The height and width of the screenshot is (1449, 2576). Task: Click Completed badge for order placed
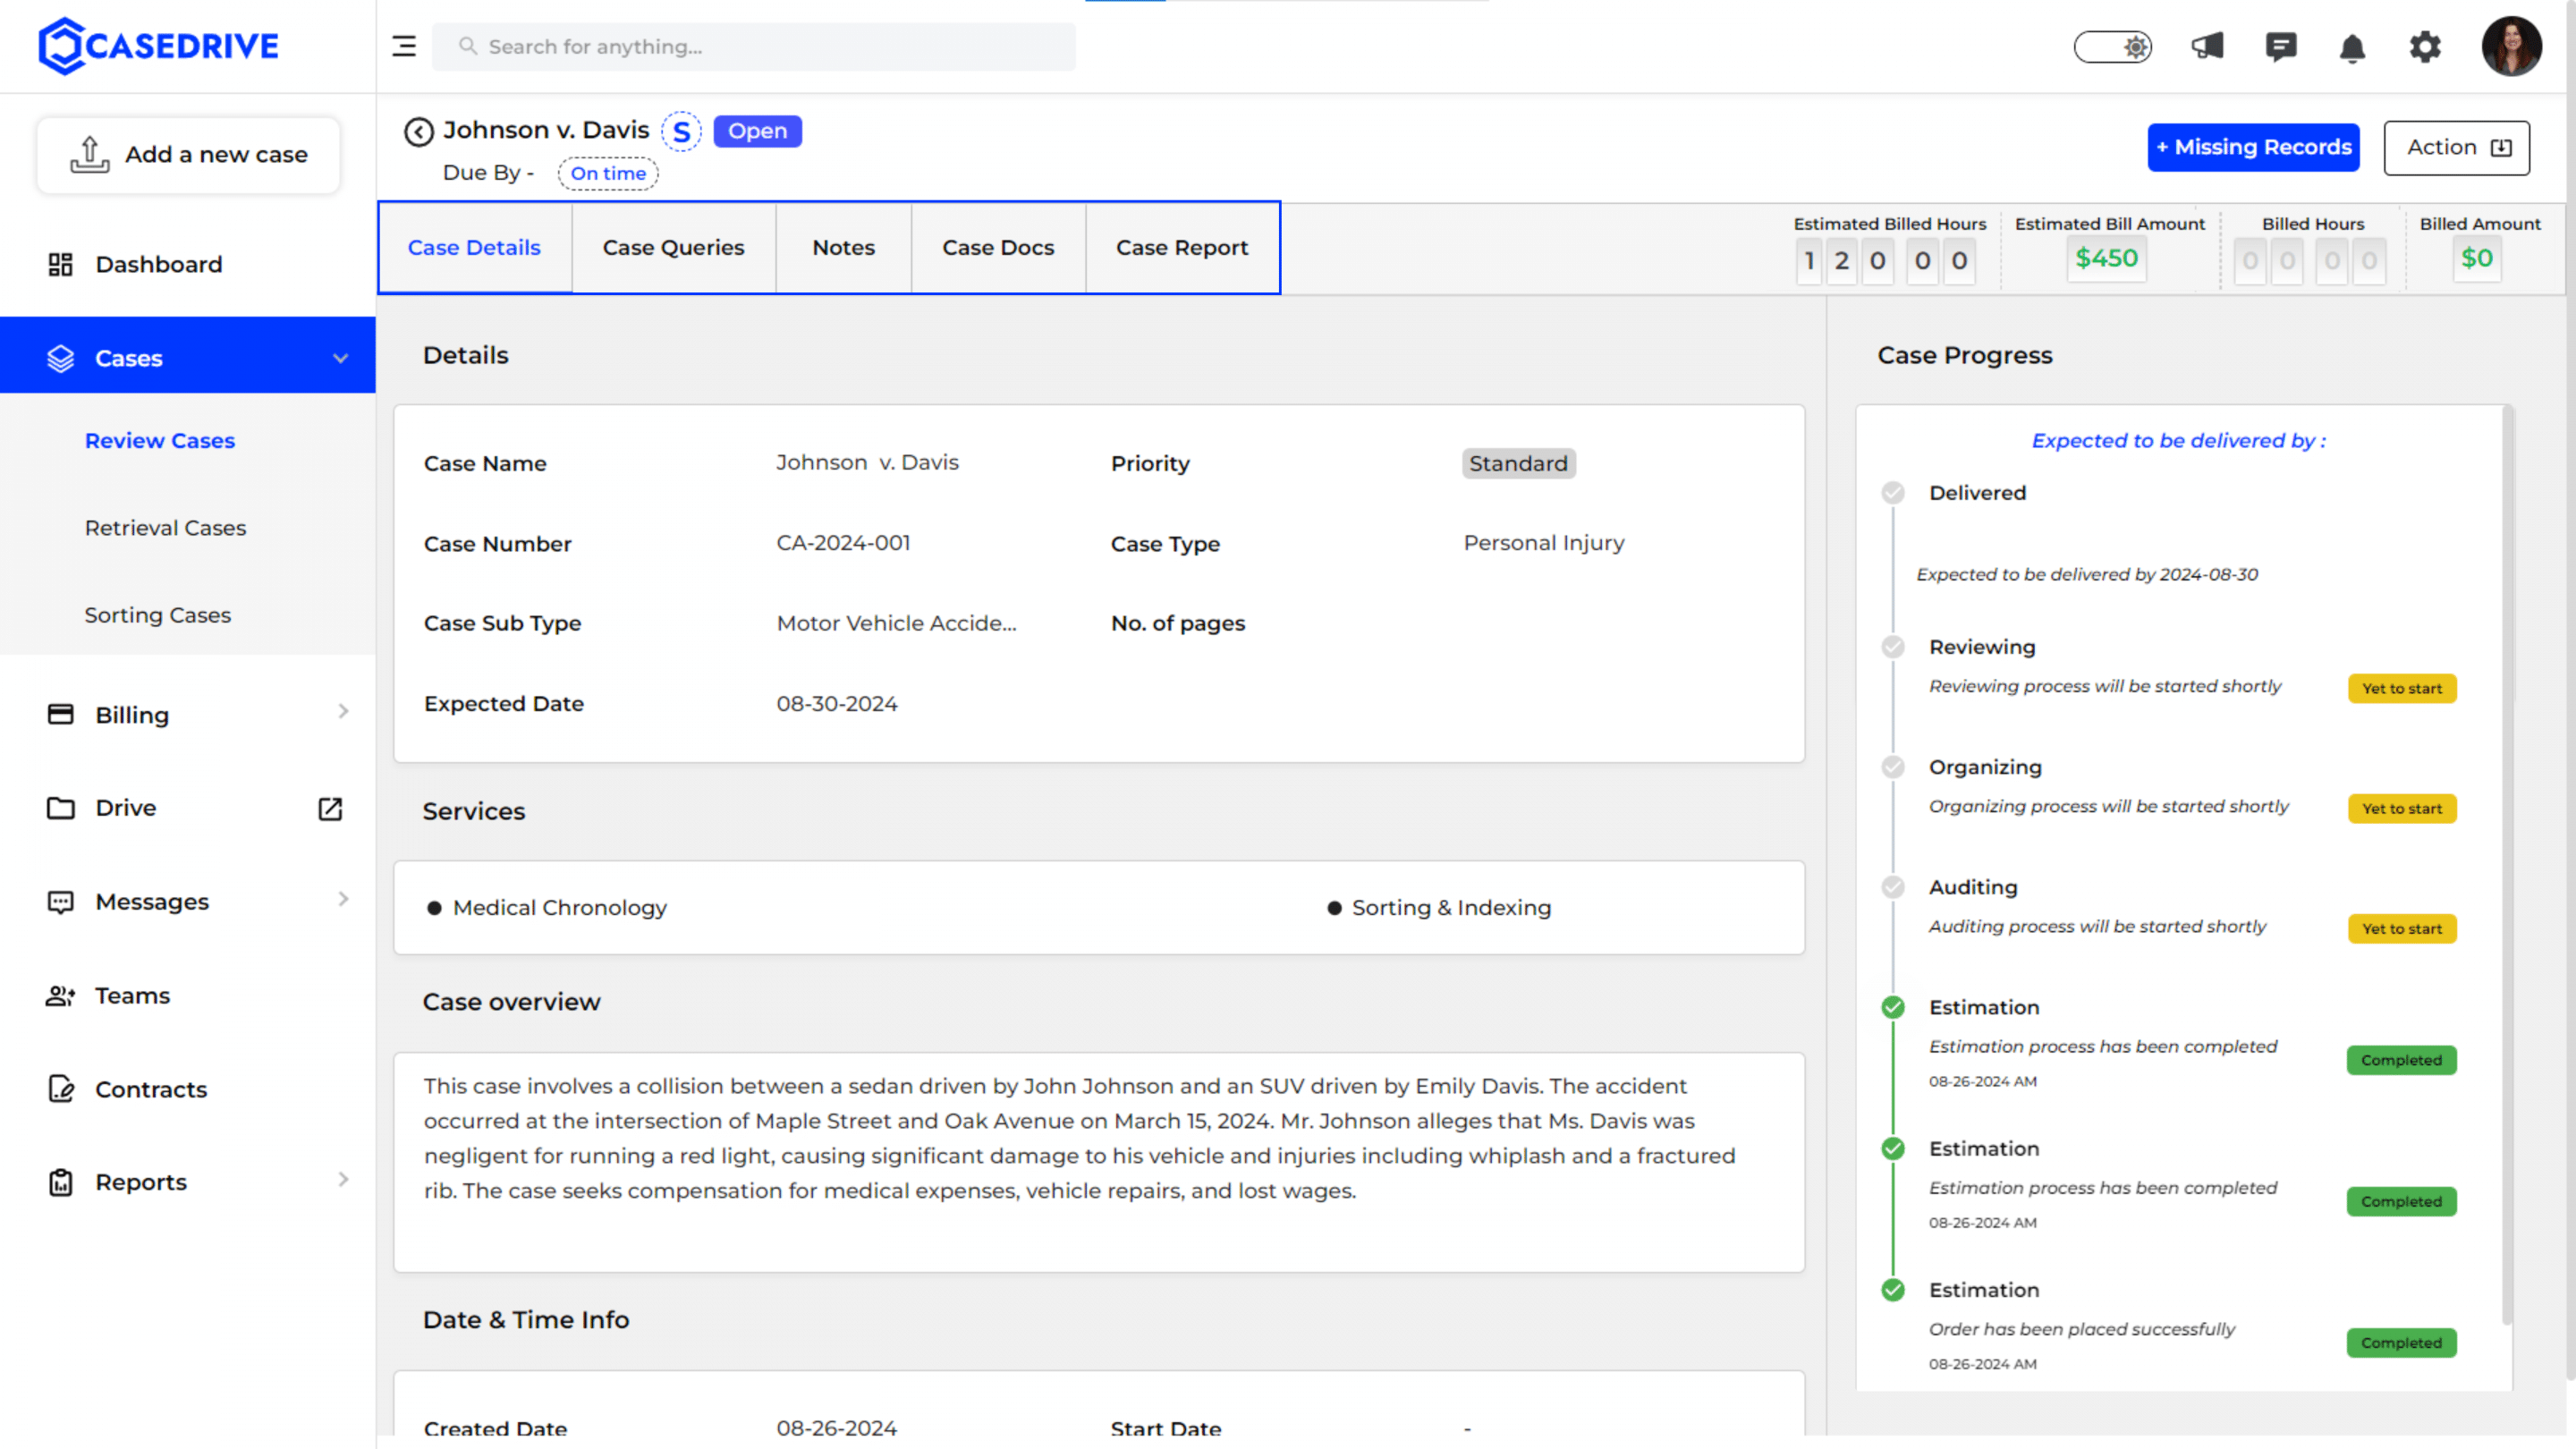tap(2401, 1342)
